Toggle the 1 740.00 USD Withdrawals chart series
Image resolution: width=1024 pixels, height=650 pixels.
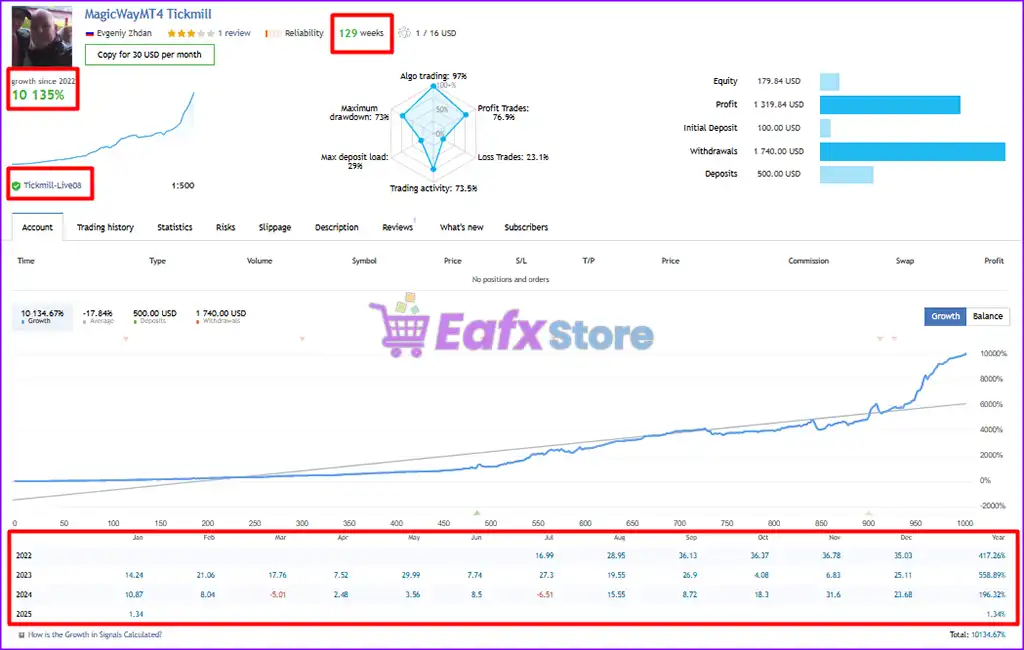pyautogui.click(x=221, y=317)
